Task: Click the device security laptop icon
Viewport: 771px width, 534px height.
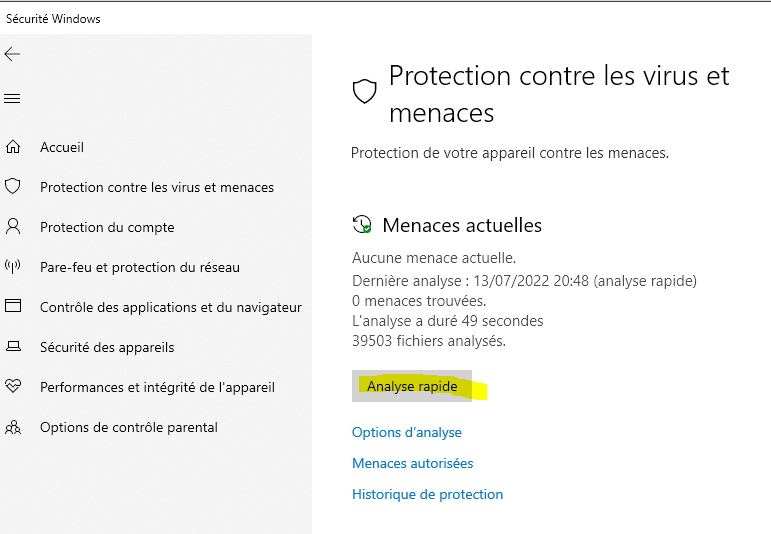Action: [x=13, y=347]
